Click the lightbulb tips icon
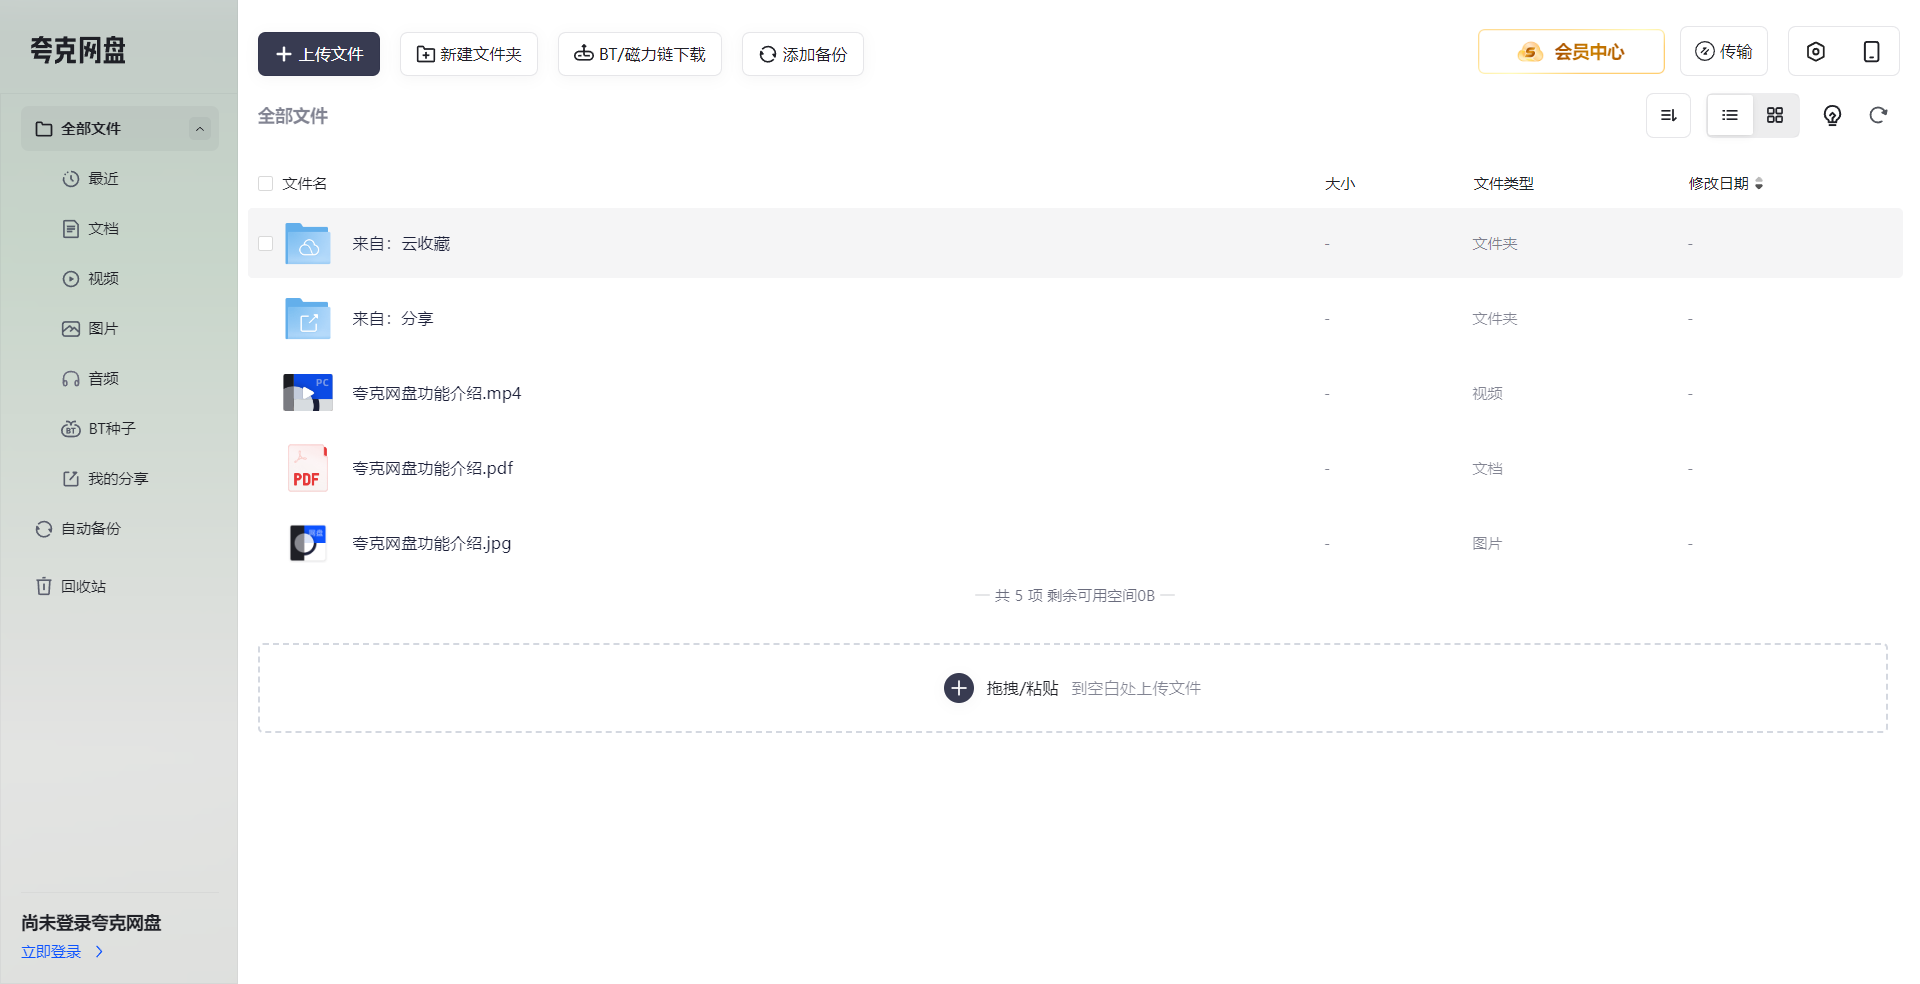Viewport: 1920px width, 984px height. [x=1832, y=116]
